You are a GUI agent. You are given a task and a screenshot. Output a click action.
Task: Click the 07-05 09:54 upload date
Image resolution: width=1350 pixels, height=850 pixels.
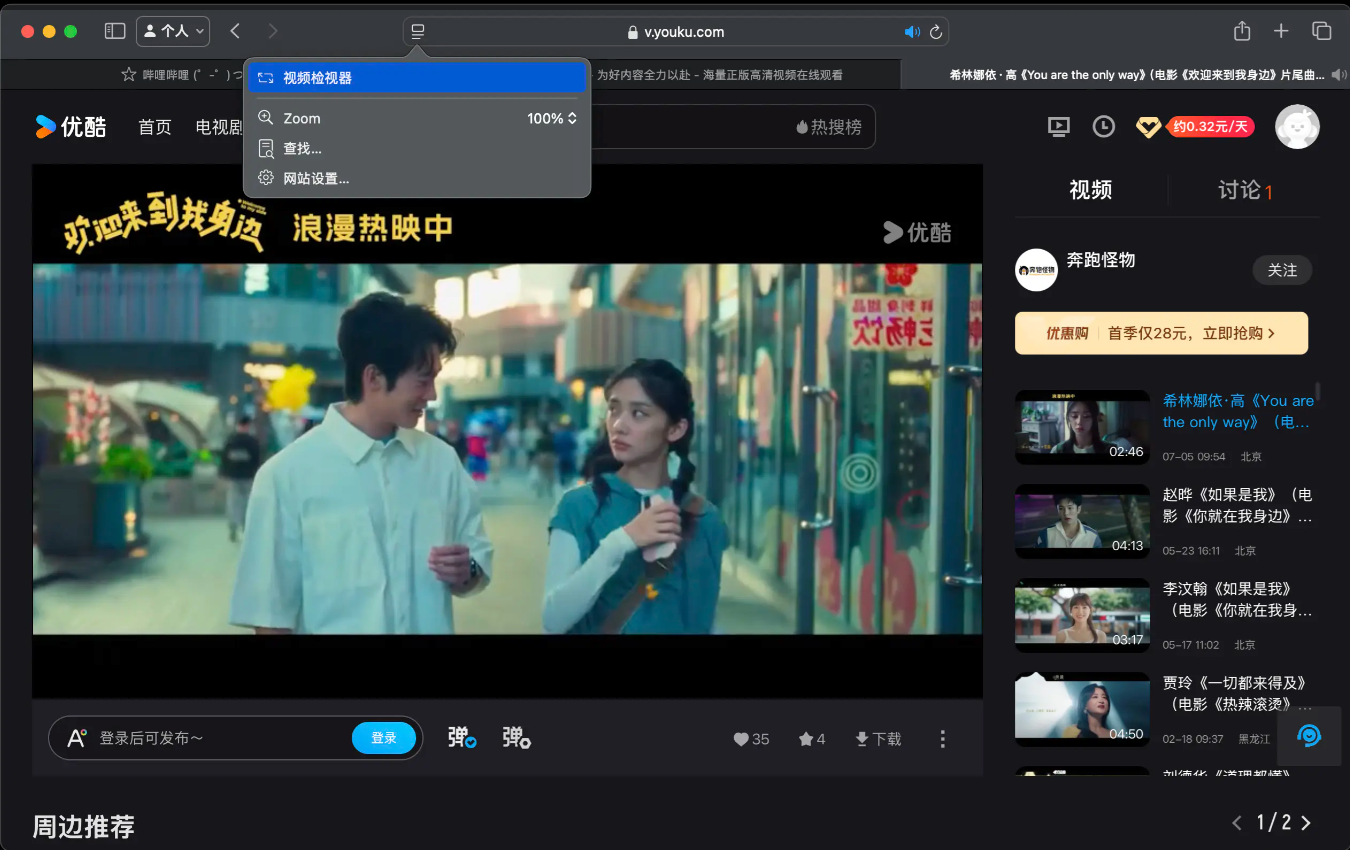[x=1194, y=456]
